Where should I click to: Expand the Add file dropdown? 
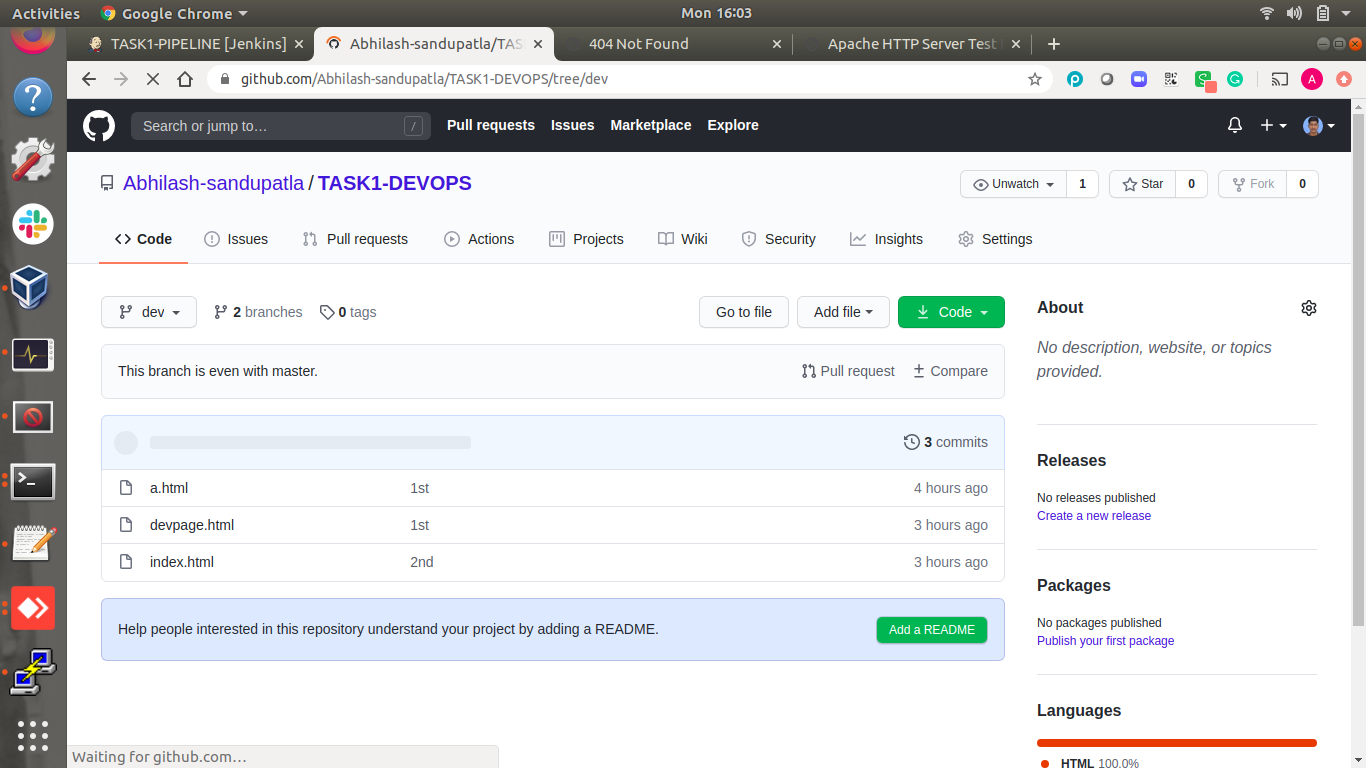(843, 312)
